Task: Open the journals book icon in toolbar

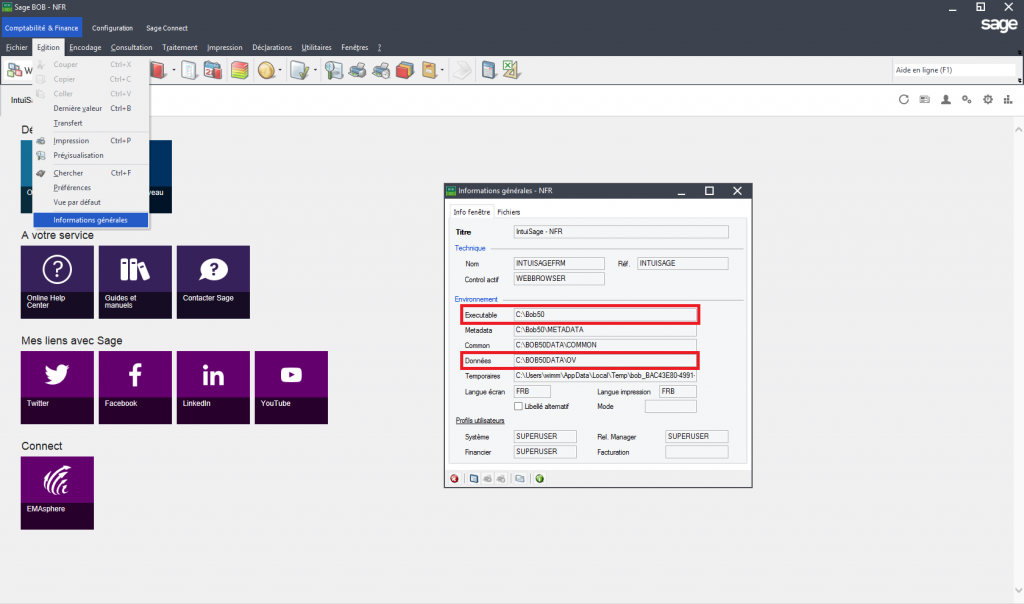Action: click(158, 71)
